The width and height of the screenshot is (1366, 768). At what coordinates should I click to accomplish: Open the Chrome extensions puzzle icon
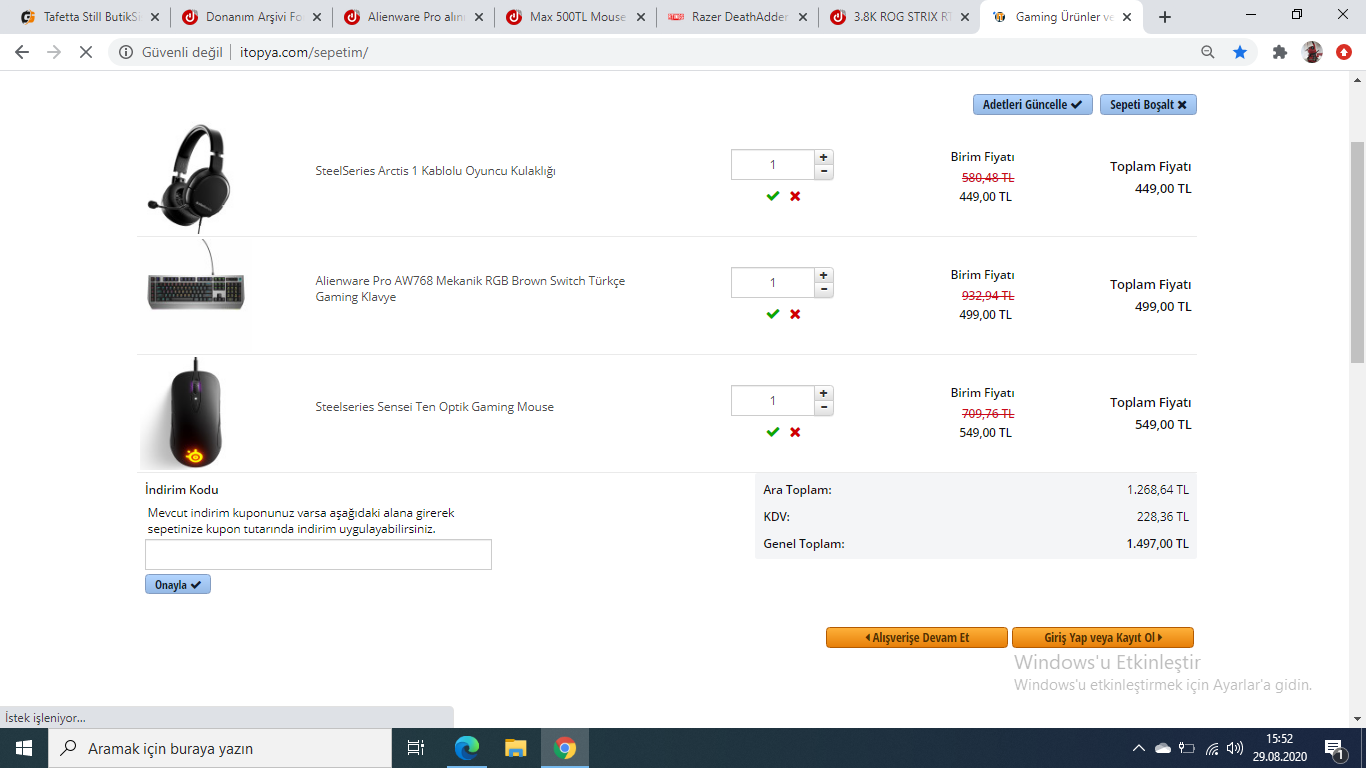pyautogui.click(x=1280, y=52)
